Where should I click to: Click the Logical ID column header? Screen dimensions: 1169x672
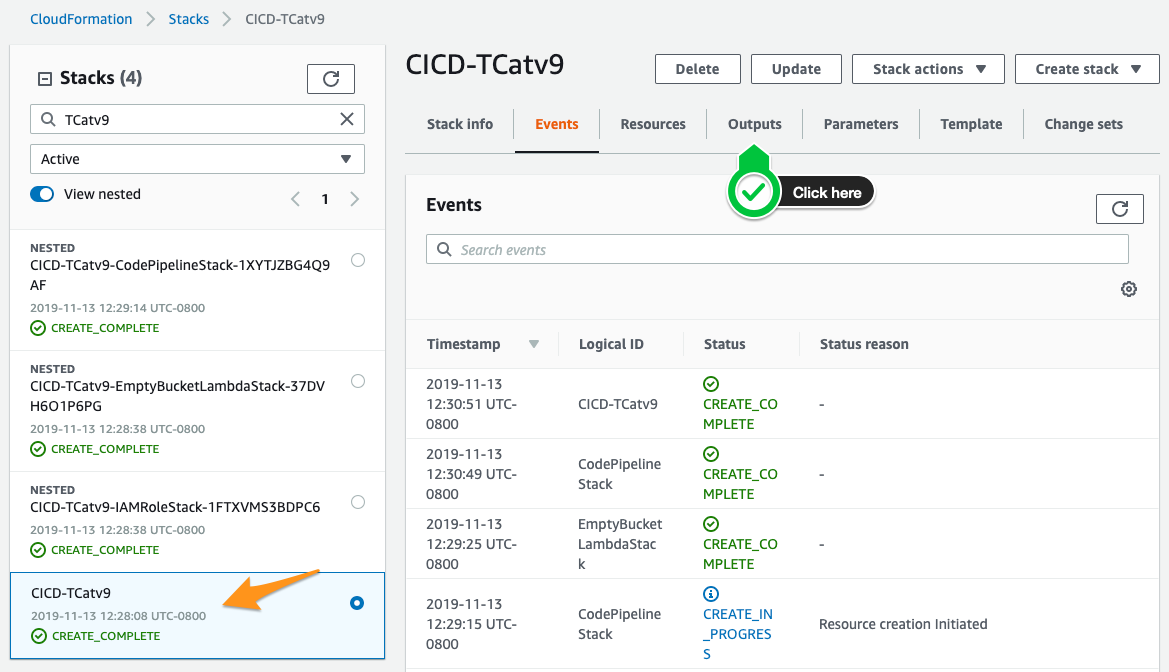(611, 344)
